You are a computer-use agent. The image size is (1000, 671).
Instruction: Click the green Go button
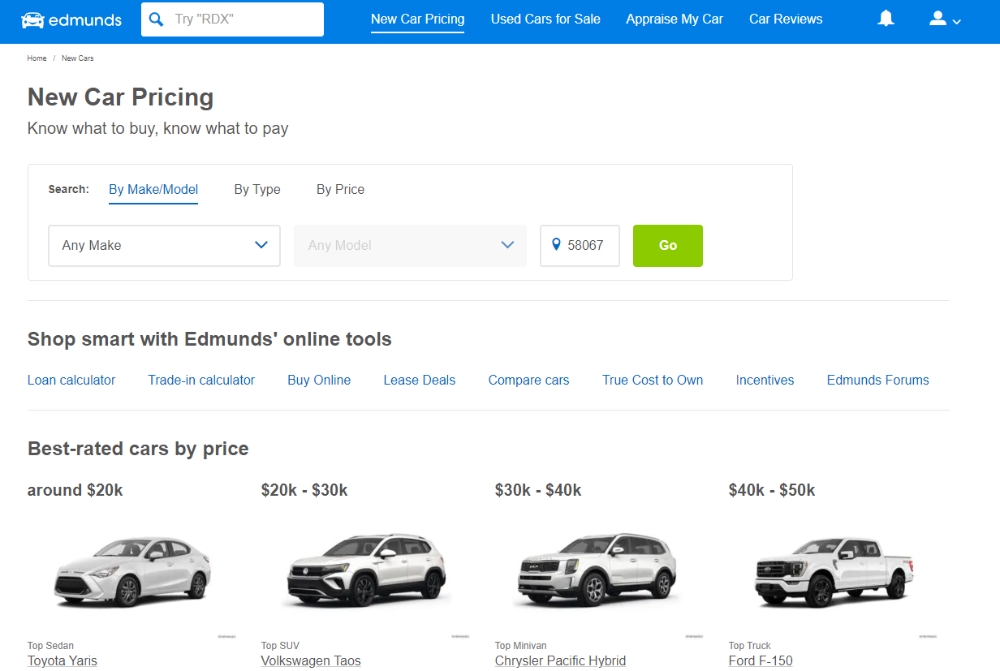(668, 246)
